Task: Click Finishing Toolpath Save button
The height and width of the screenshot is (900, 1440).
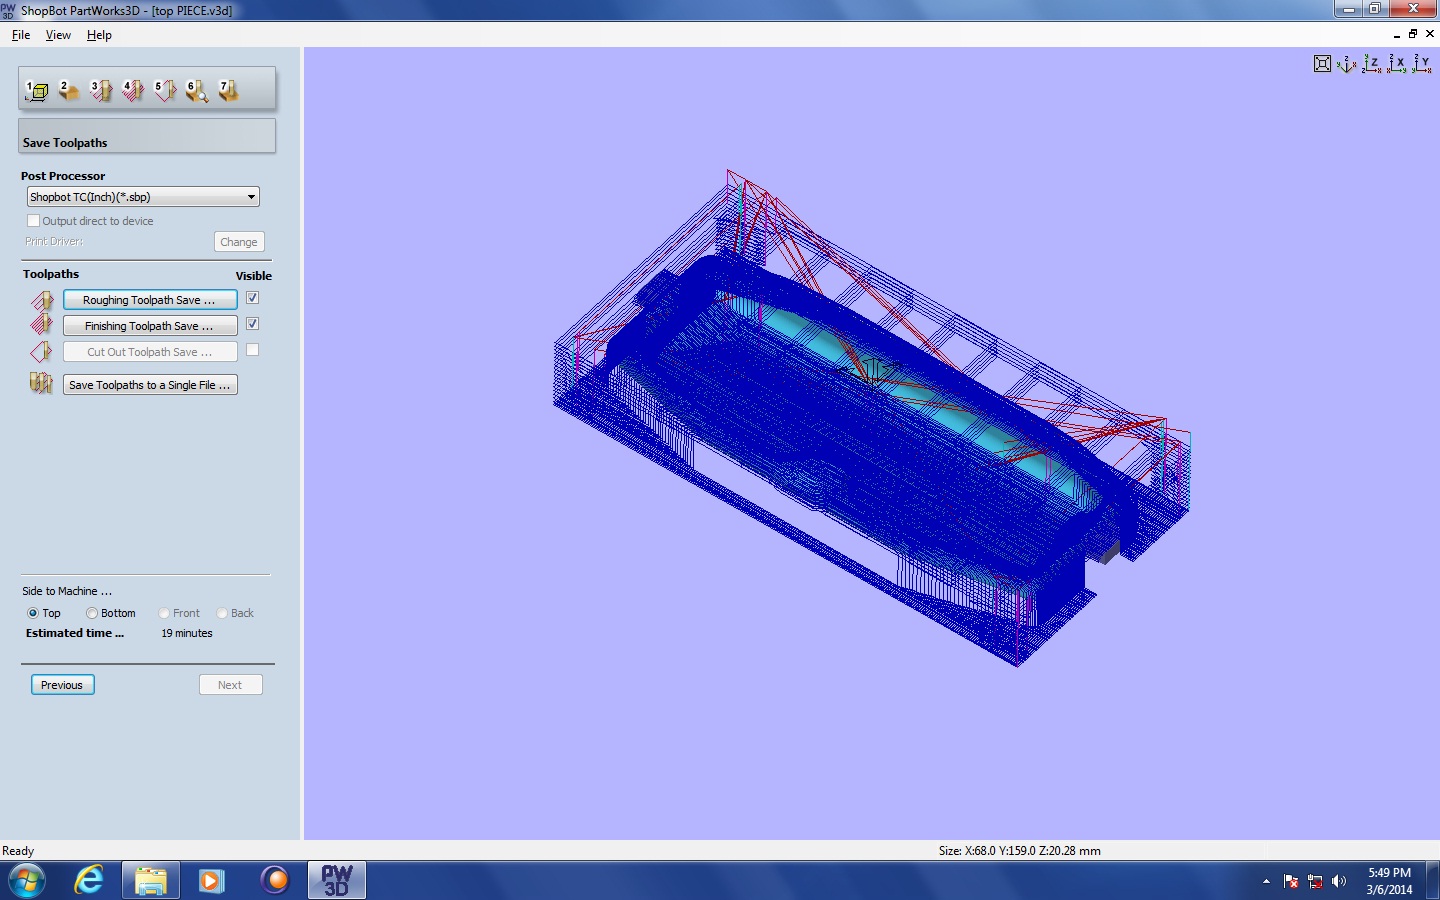Action: 150,326
